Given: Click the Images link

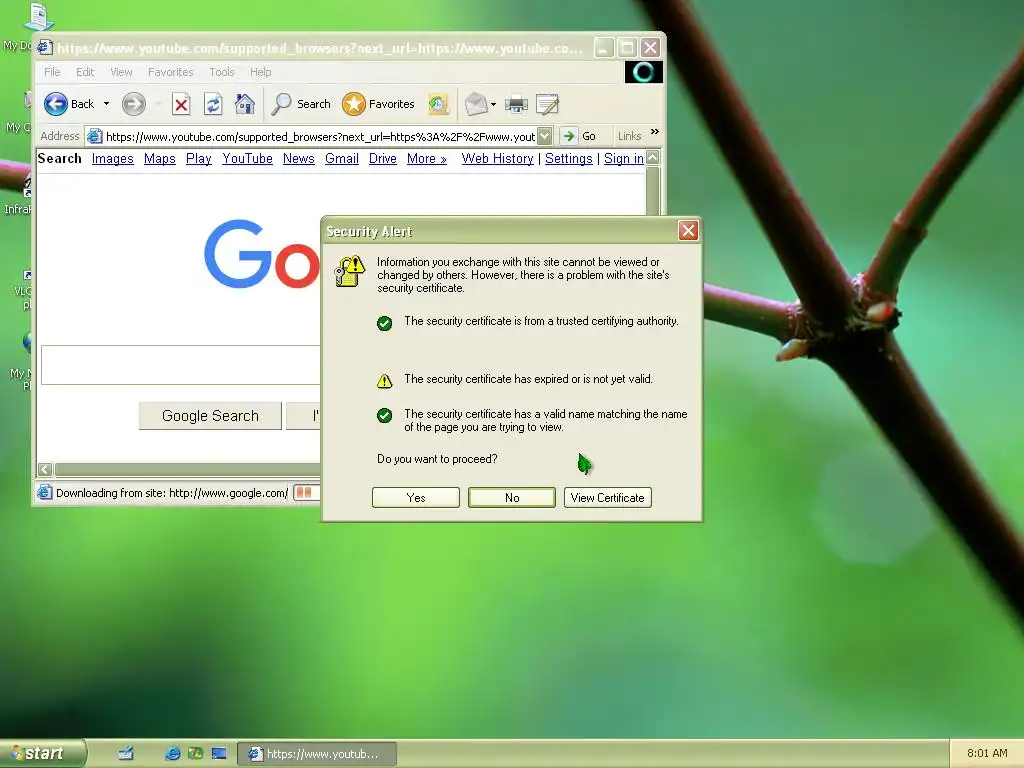Looking at the screenshot, I should (x=112, y=159).
